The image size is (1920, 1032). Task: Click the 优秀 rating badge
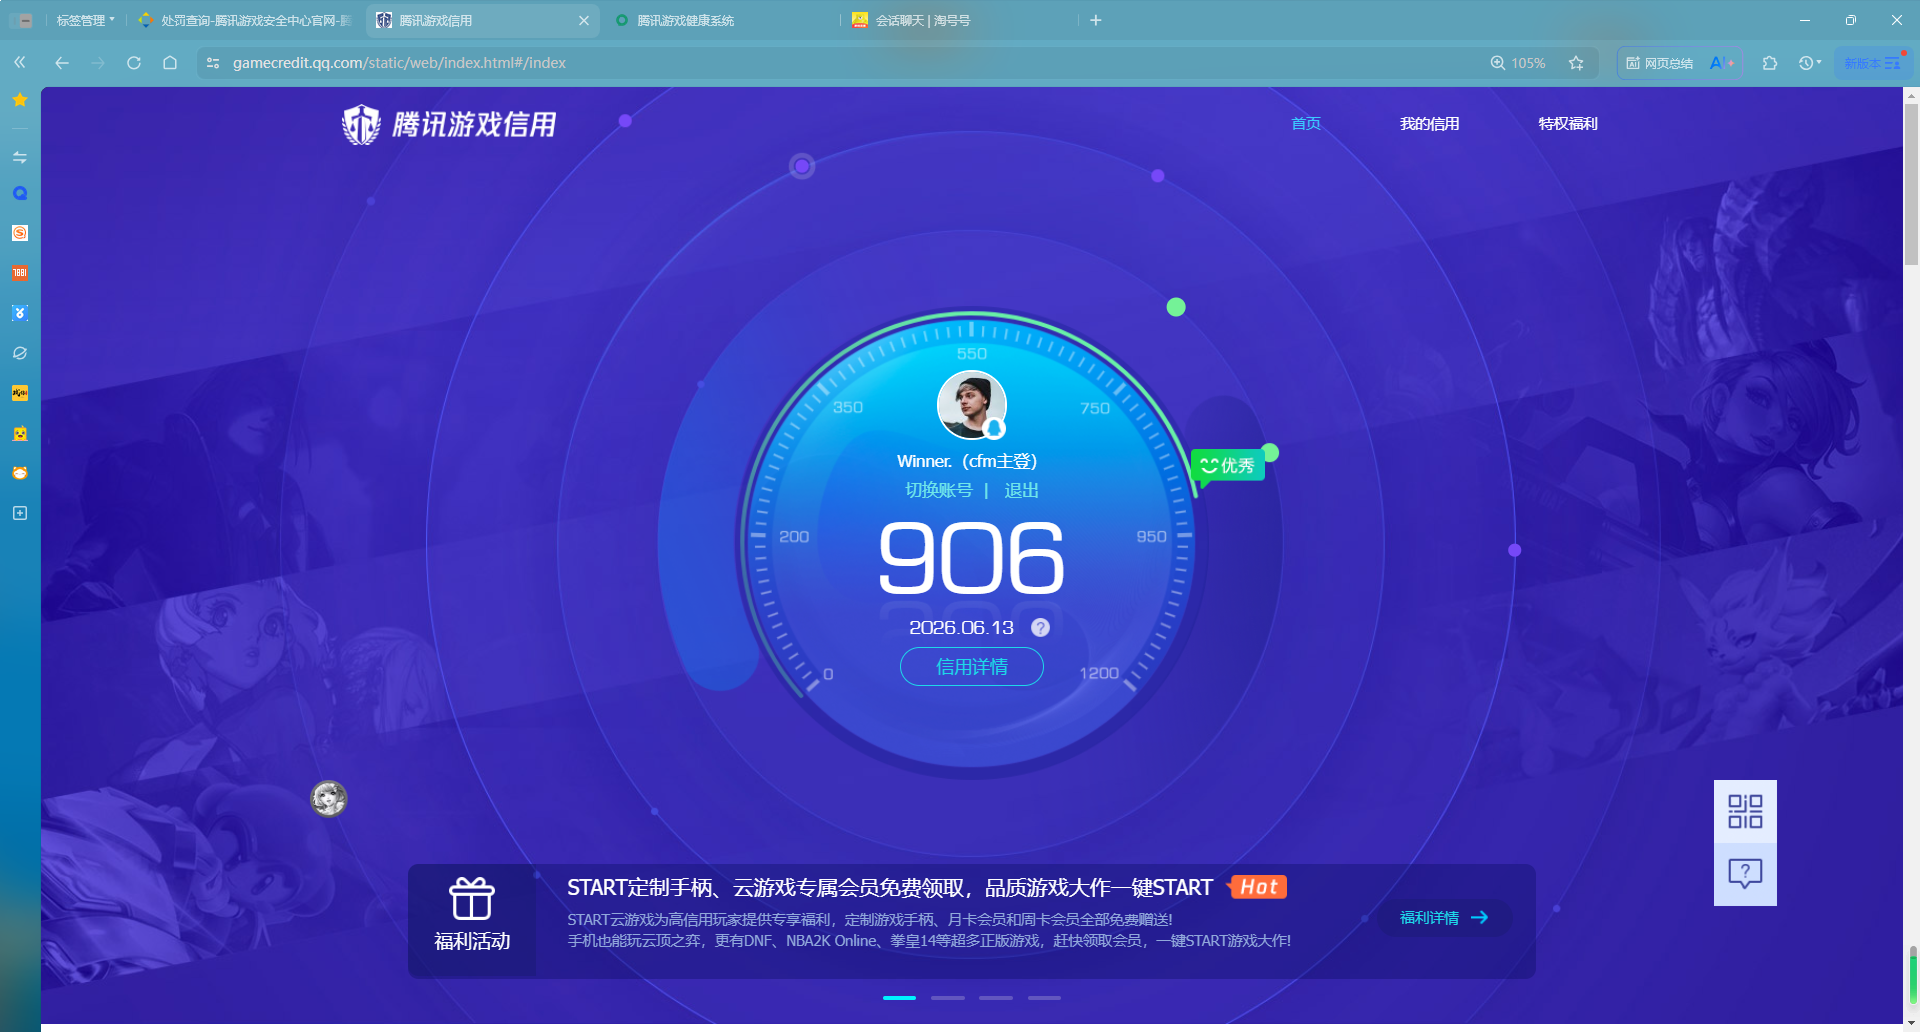tap(1228, 465)
